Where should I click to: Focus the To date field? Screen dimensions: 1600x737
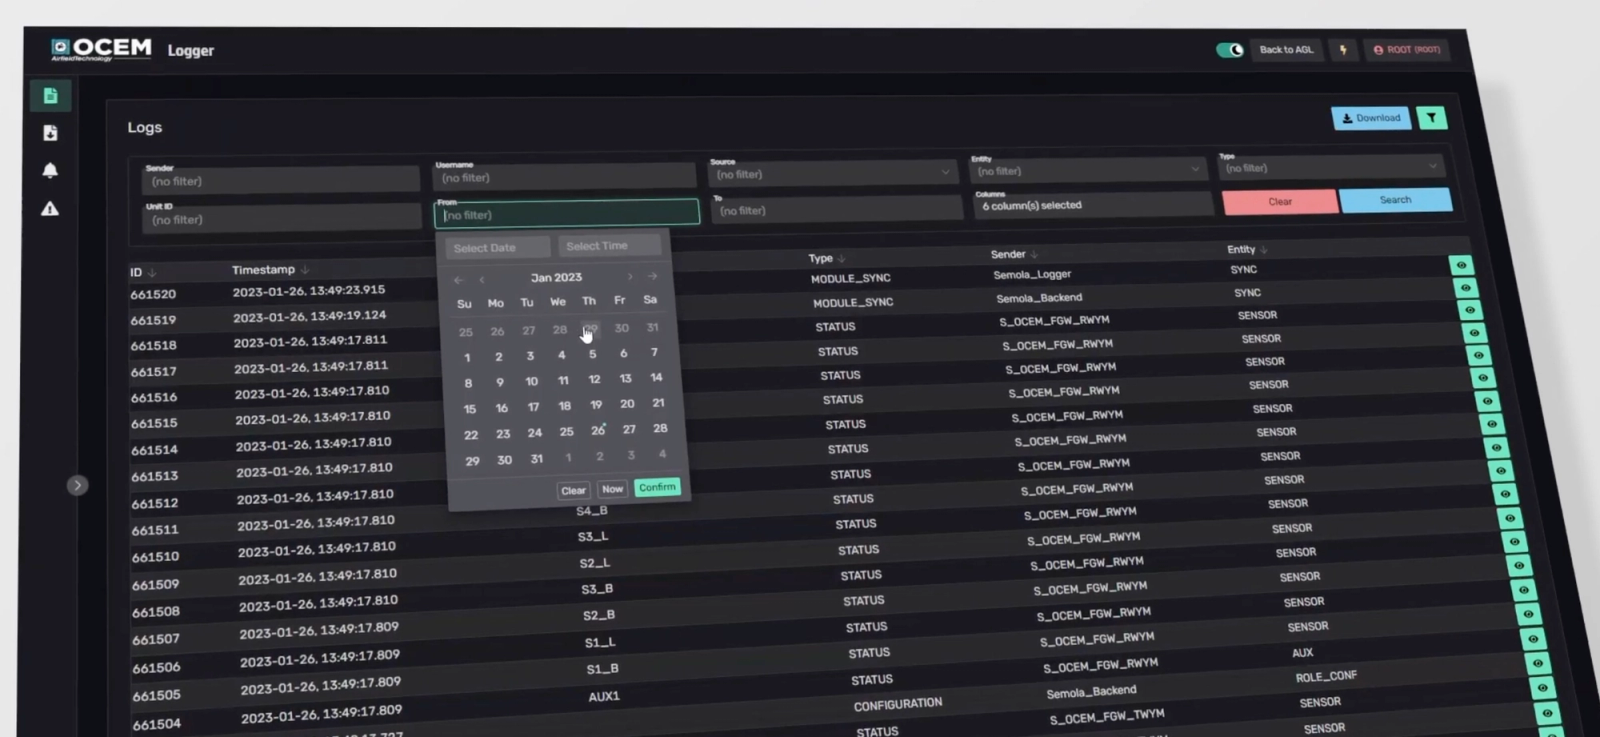[837, 210]
